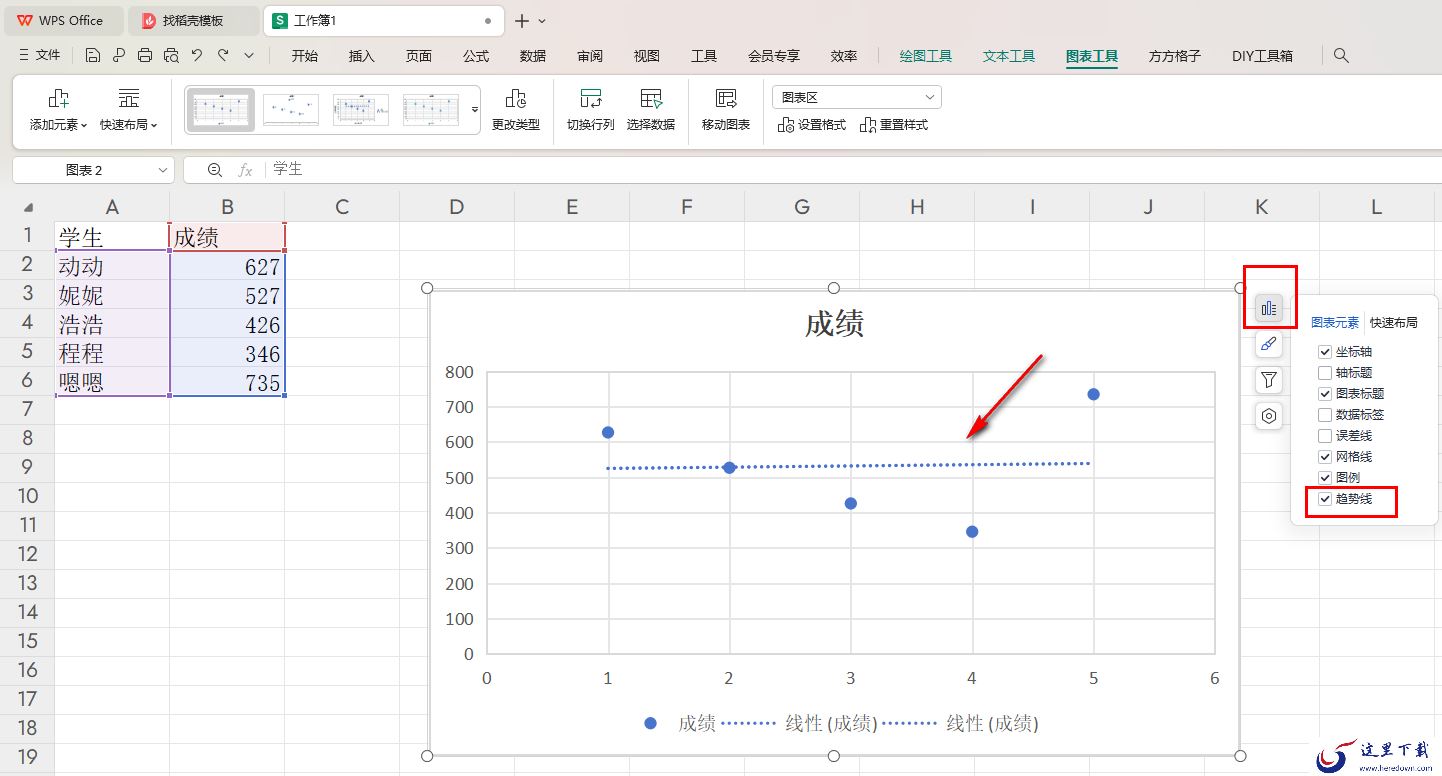Click the 重置样式 button

click(x=894, y=125)
